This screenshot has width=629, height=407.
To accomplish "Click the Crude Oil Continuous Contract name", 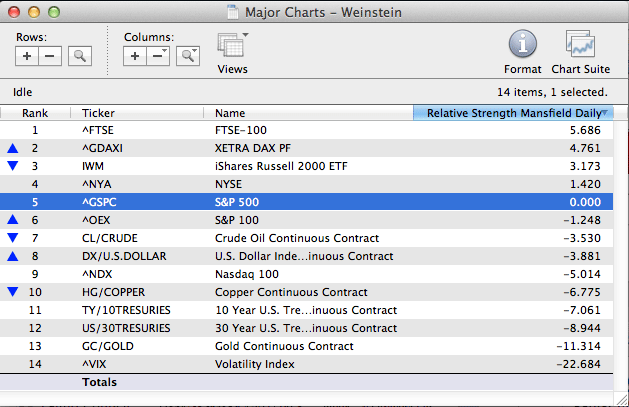I will (x=297, y=238).
